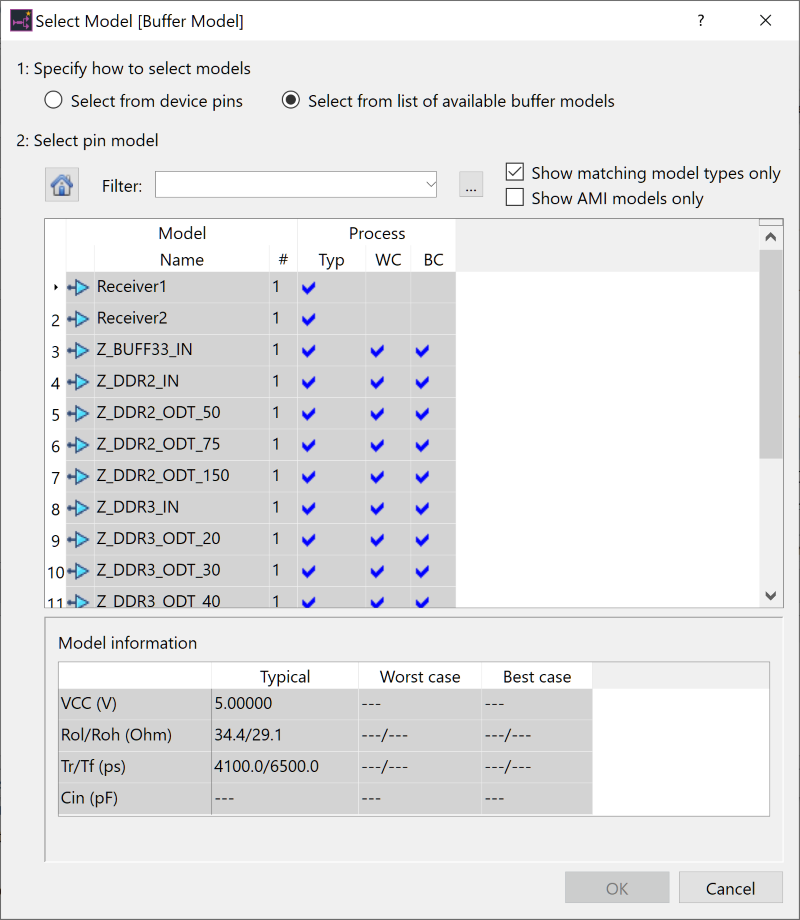Click the Cancel button

pyautogui.click(x=730, y=888)
